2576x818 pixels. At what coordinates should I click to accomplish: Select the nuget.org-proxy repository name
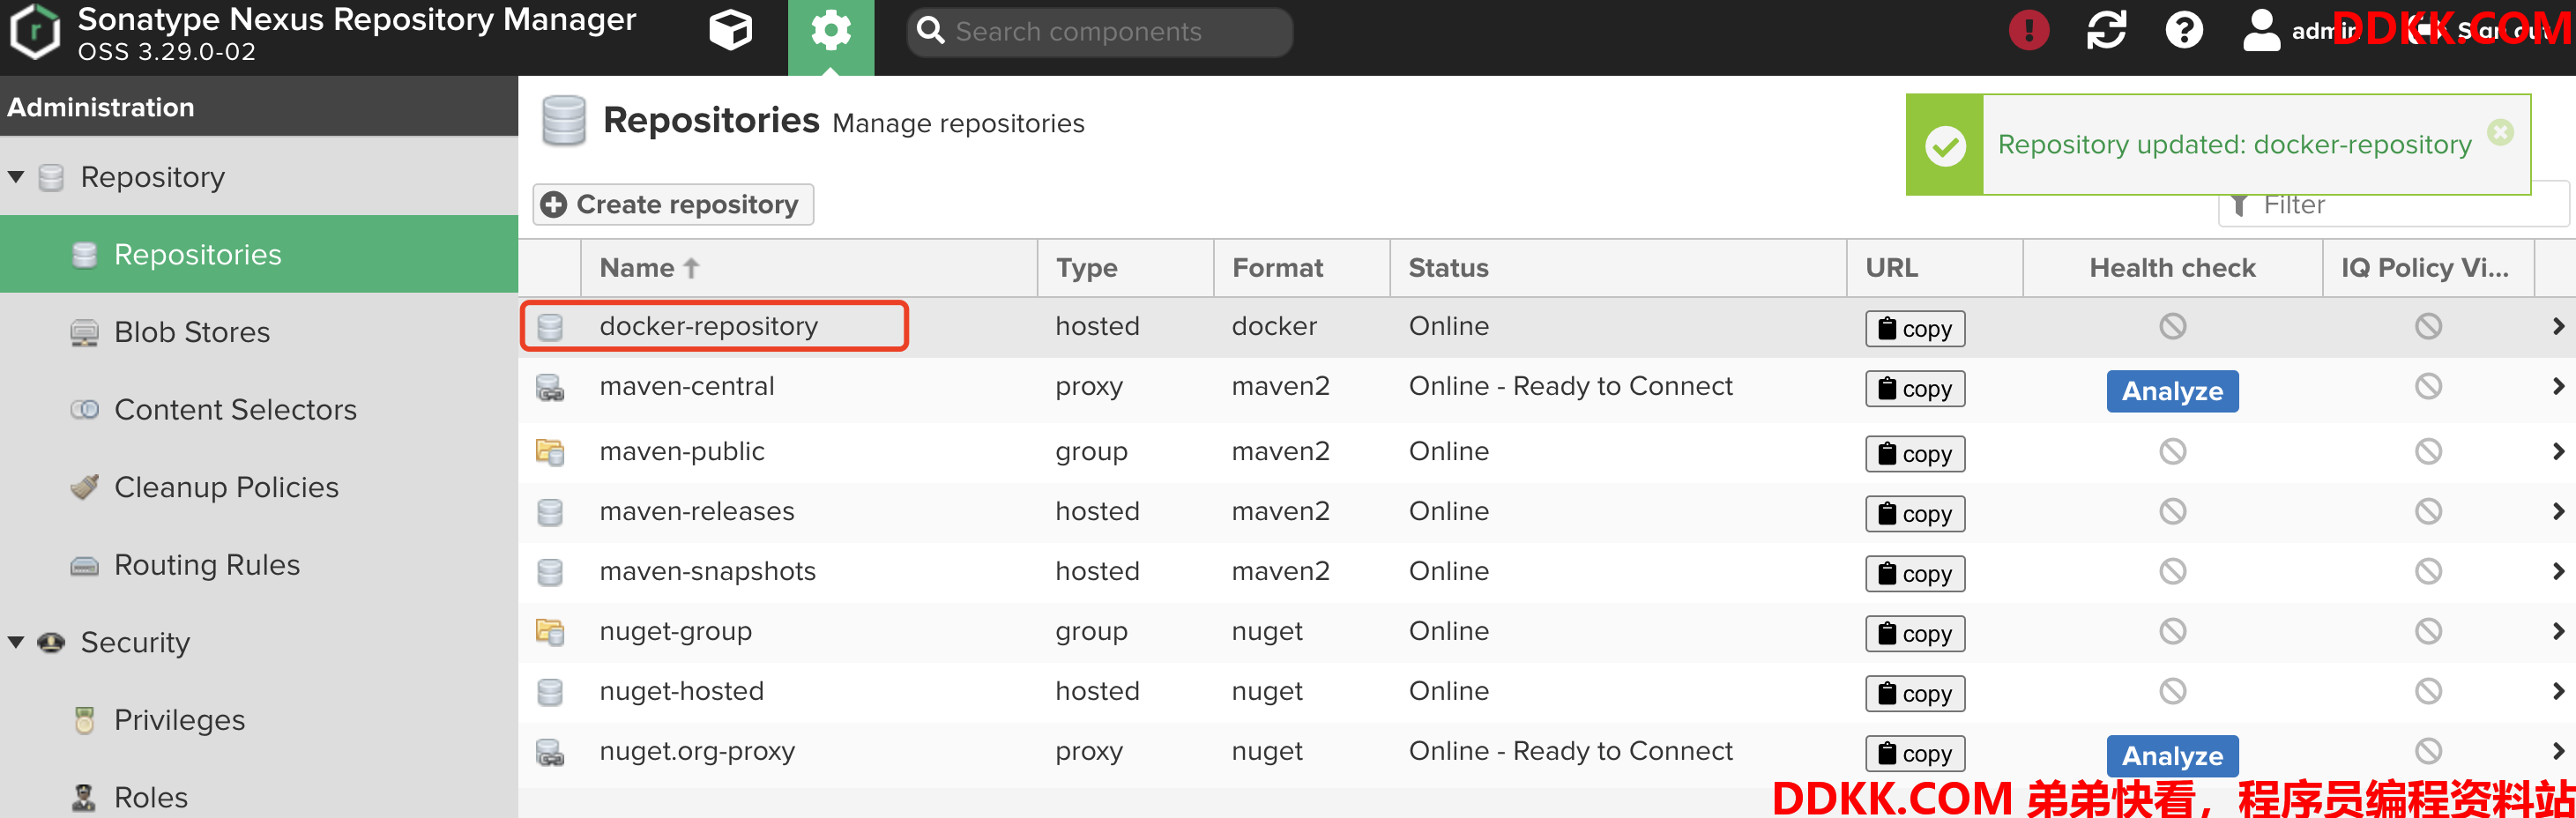(x=697, y=751)
